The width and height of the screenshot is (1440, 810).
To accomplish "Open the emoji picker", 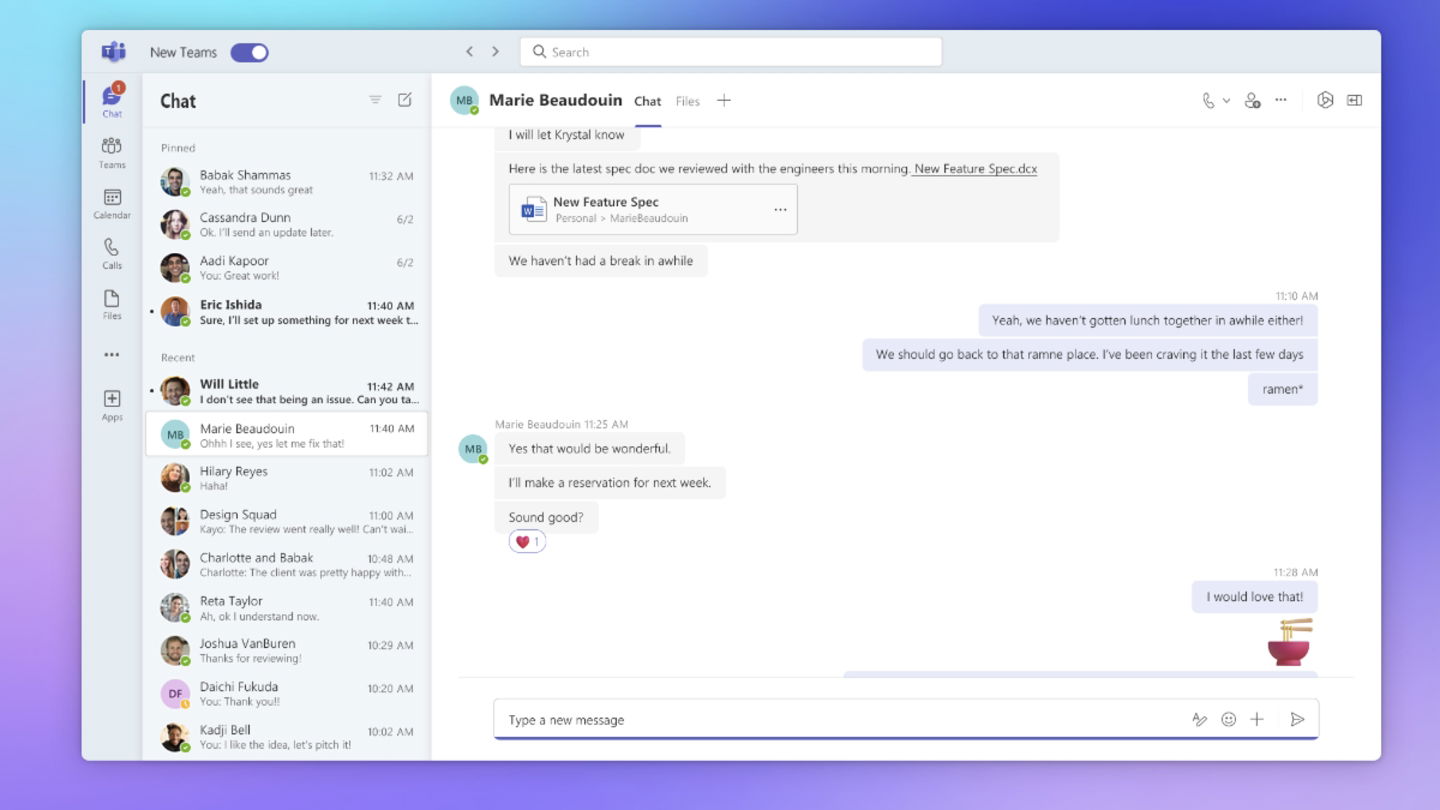I will pos(1229,719).
